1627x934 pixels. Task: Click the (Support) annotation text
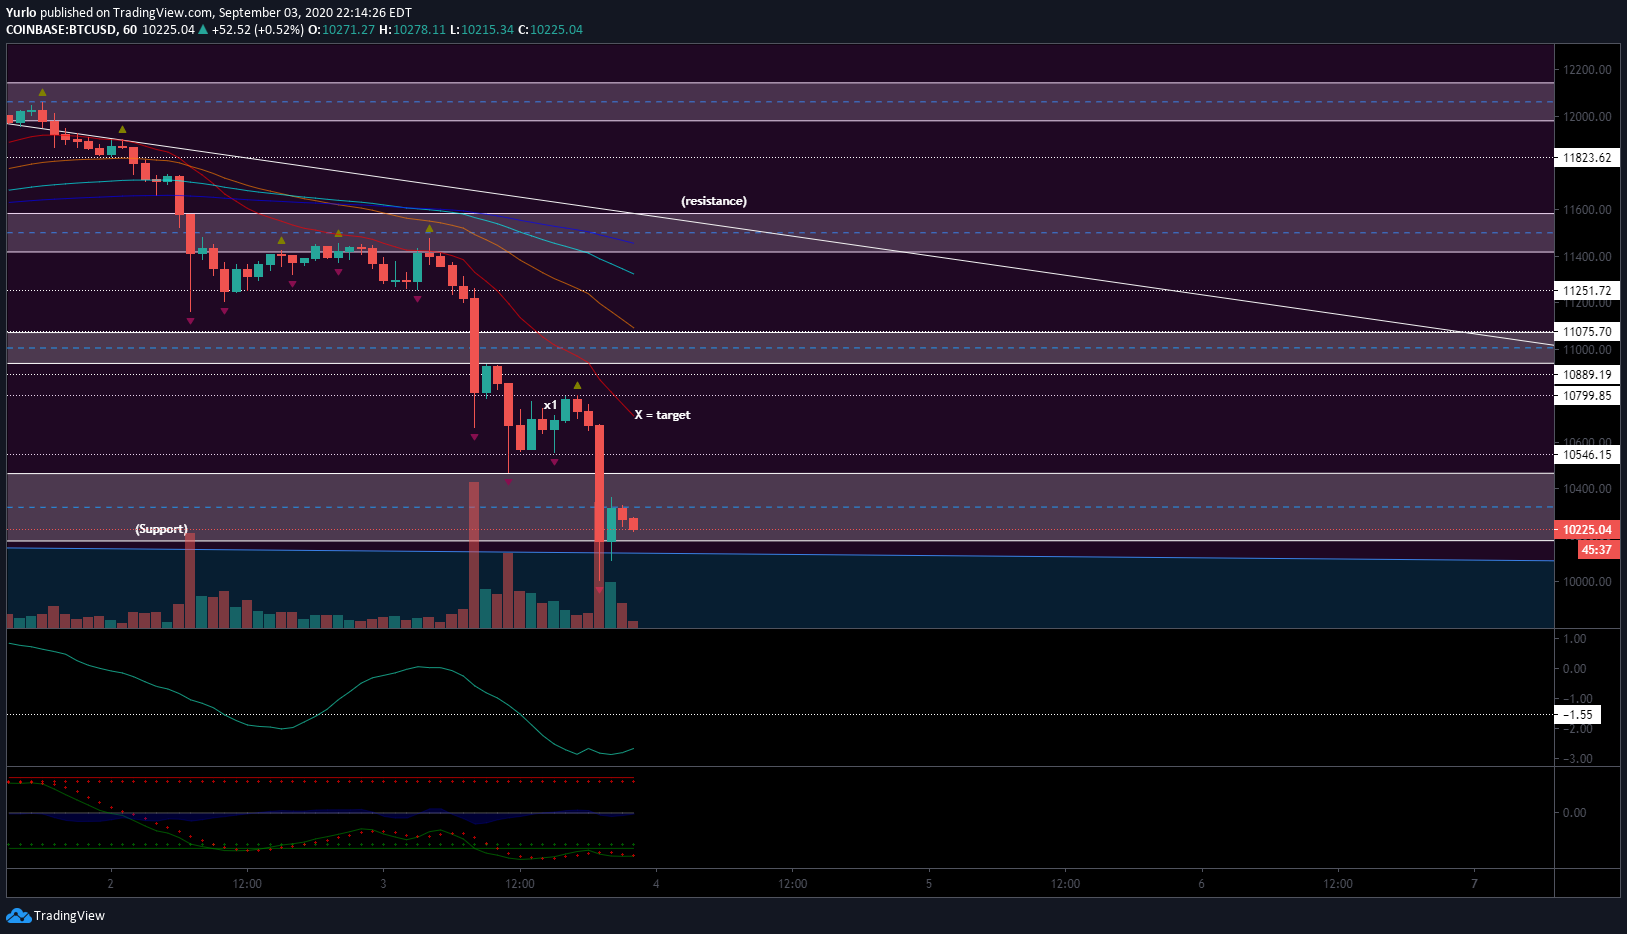tap(162, 529)
